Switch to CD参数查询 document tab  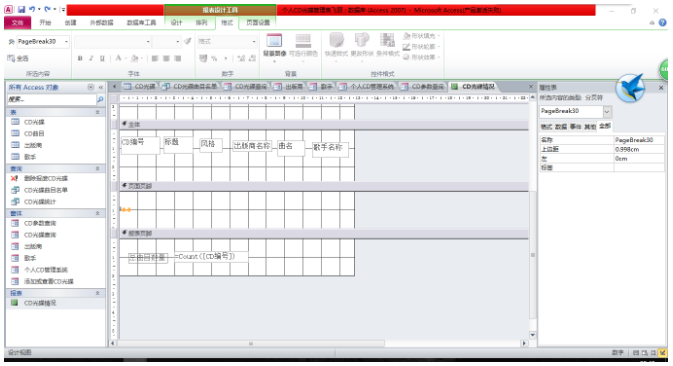pyautogui.click(x=423, y=87)
